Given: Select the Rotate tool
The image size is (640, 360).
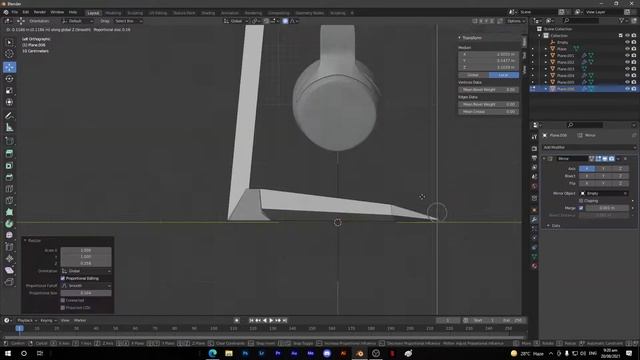Looking at the screenshot, I should (x=9, y=78).
